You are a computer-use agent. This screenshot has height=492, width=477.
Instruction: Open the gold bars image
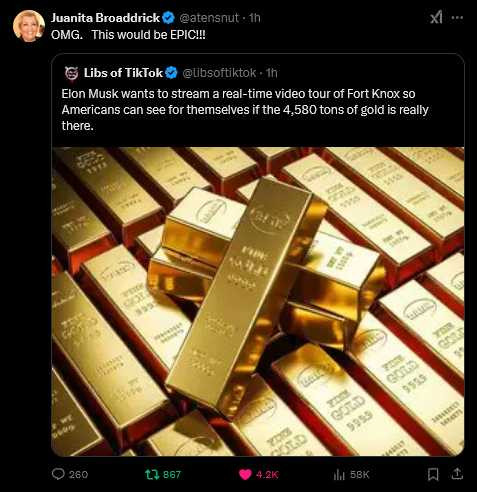pos(258,301)
